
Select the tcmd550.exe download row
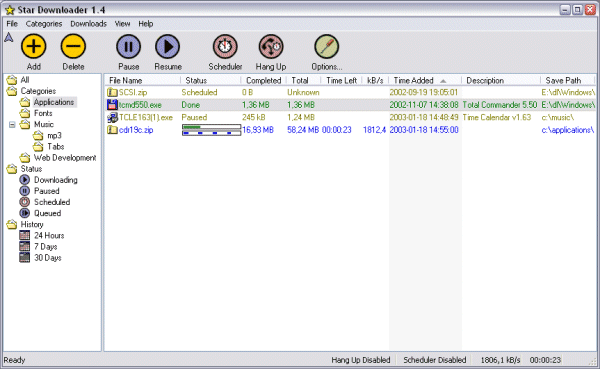point(350,105)
